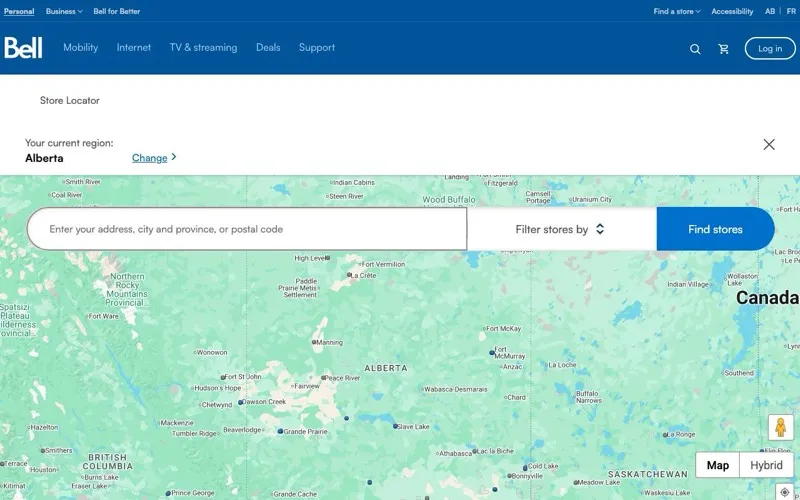Viewport: 800px width, 500px height.
Task: Click the Peace River map label
Action: pos(342,378)
